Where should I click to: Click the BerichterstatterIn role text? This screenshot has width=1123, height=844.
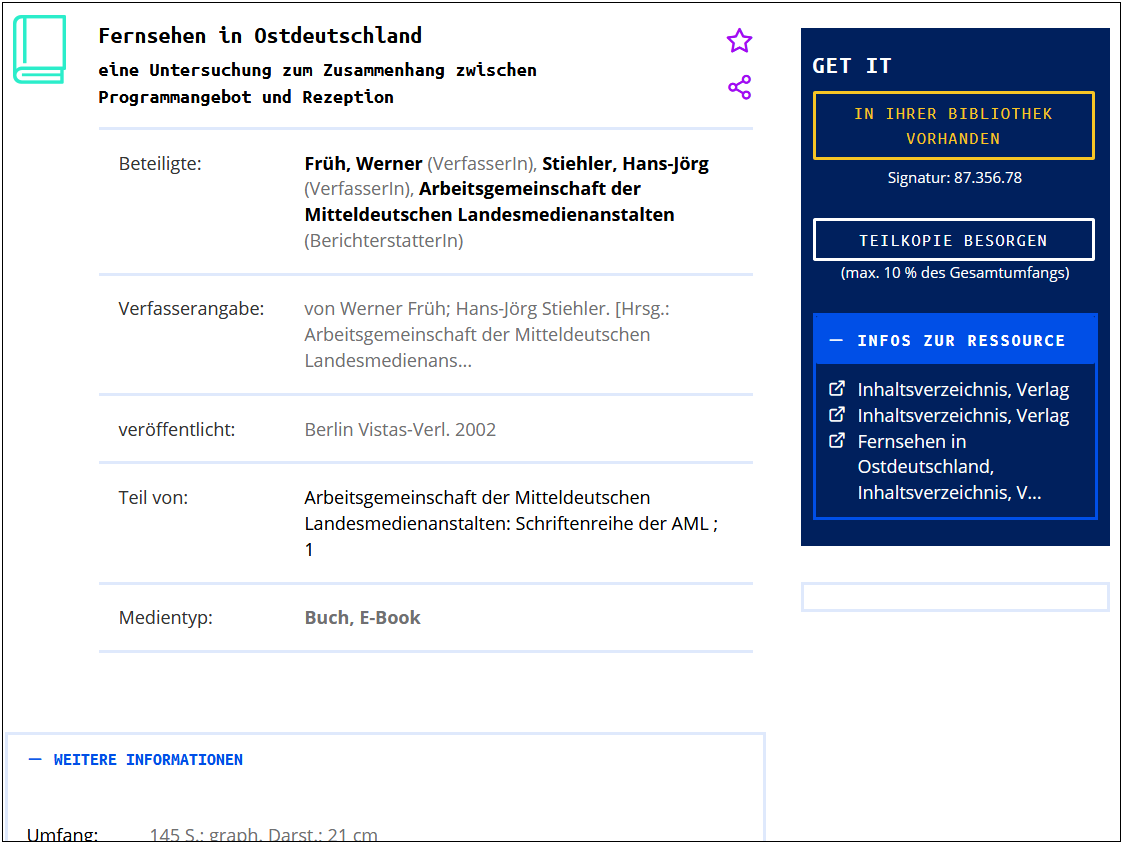(384, 241)
